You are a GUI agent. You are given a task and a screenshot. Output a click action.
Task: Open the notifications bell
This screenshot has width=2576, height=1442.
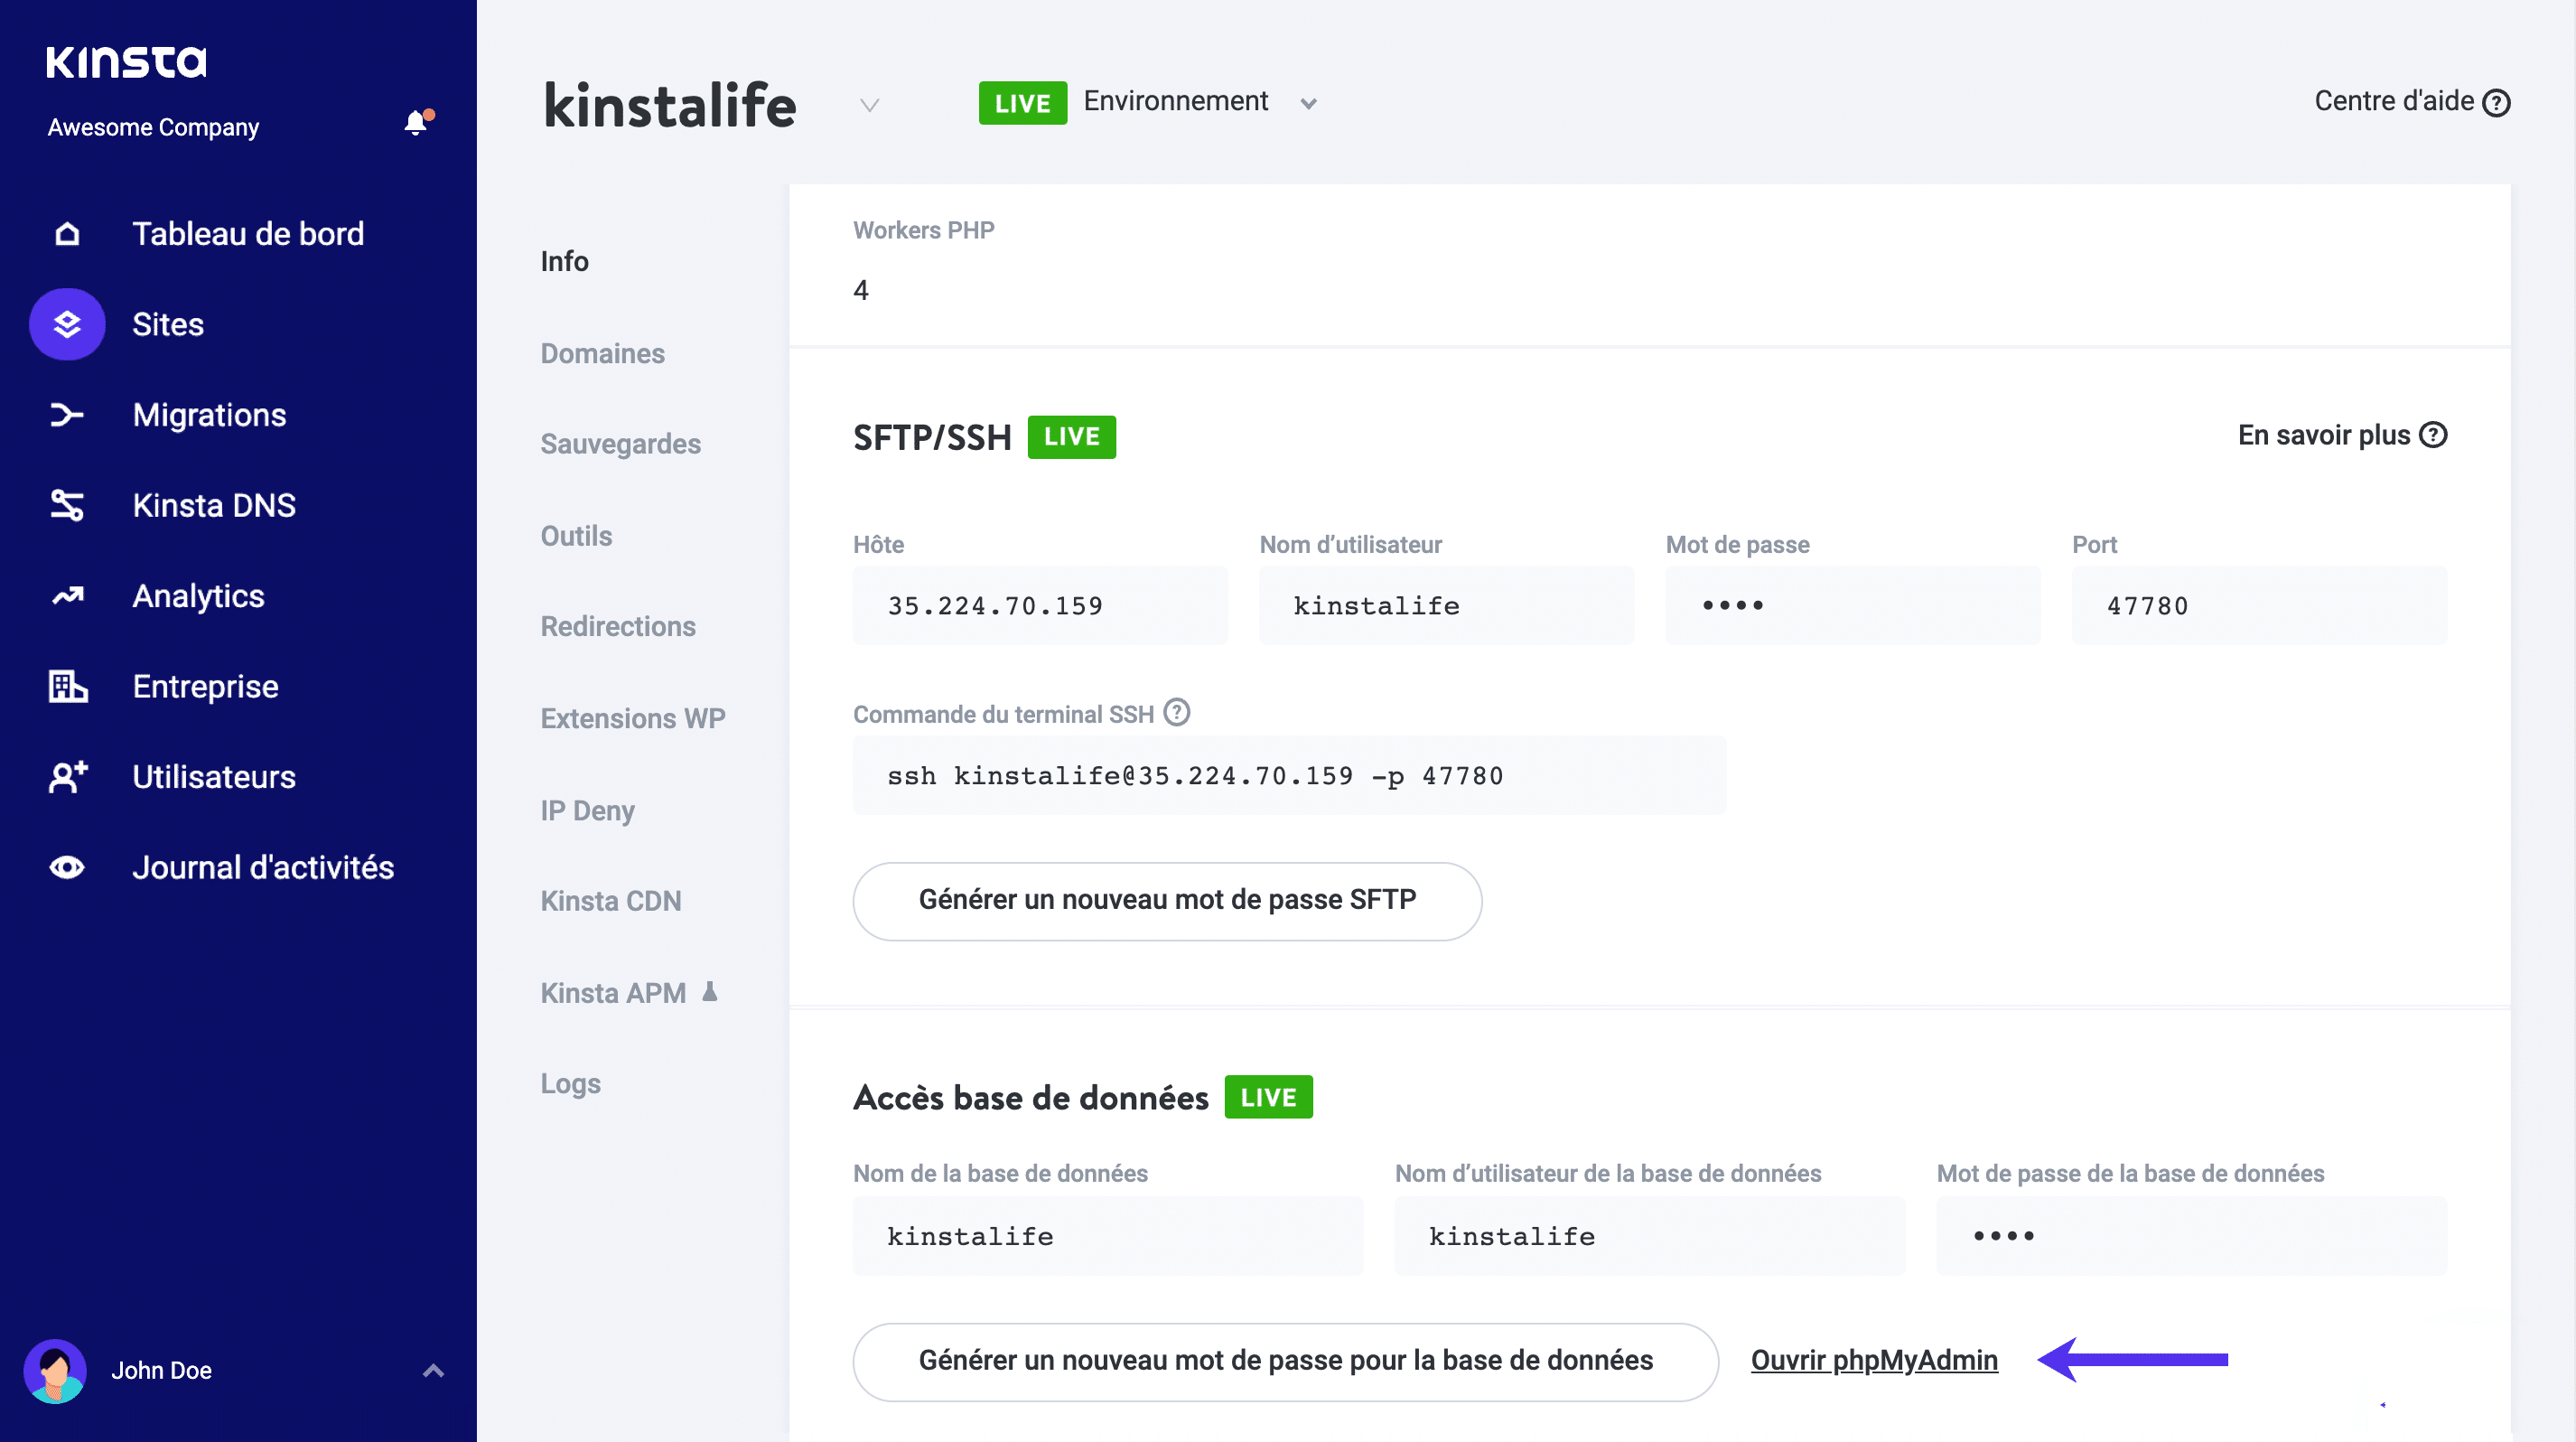tap(417, 122)
